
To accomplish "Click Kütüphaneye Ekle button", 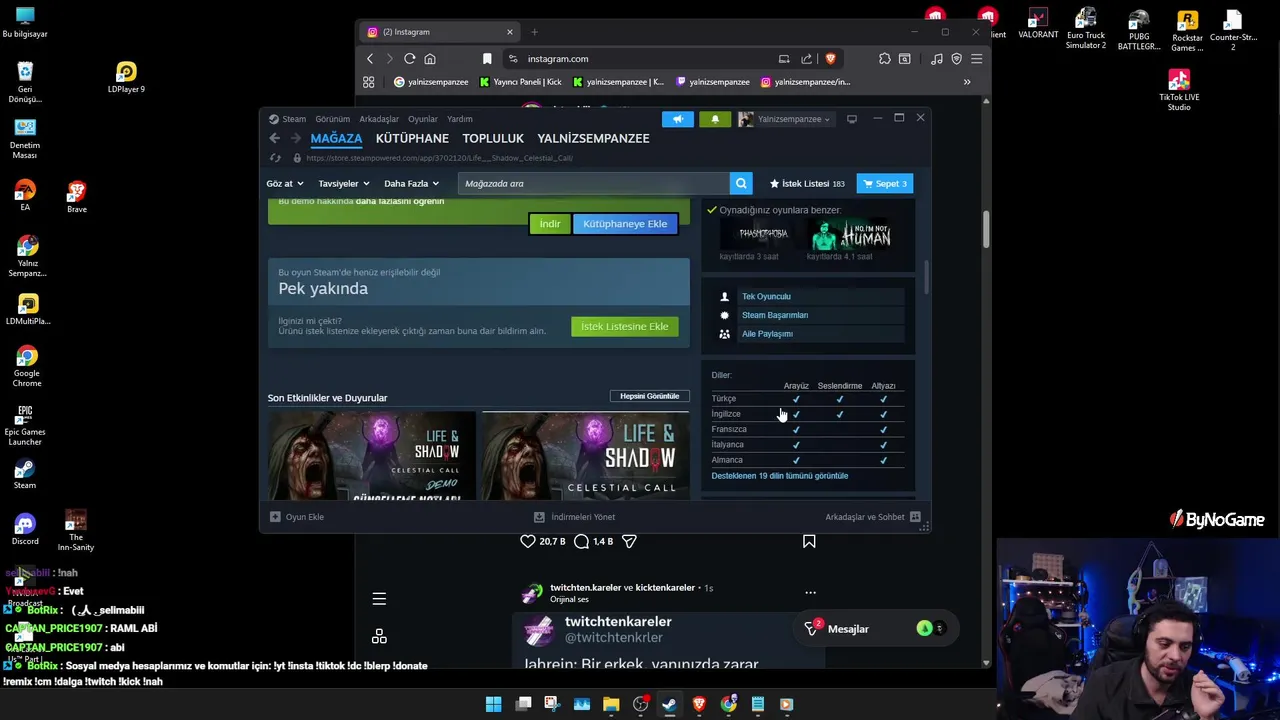I will coord(625,224).
